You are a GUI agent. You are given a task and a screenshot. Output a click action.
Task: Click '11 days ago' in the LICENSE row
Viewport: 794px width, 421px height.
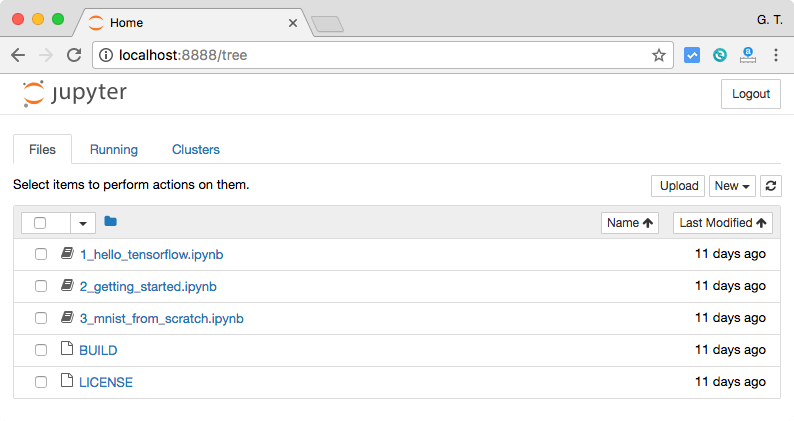click(x=730, y=381)
